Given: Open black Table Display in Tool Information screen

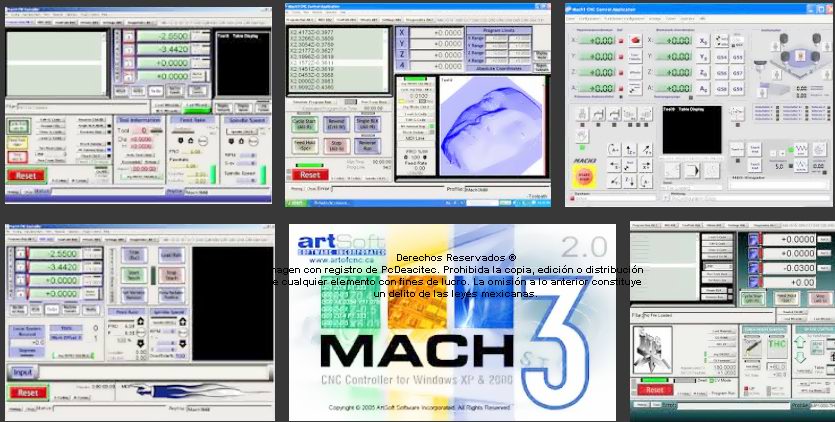Looking at the screenshot, I should click(243, 63).
